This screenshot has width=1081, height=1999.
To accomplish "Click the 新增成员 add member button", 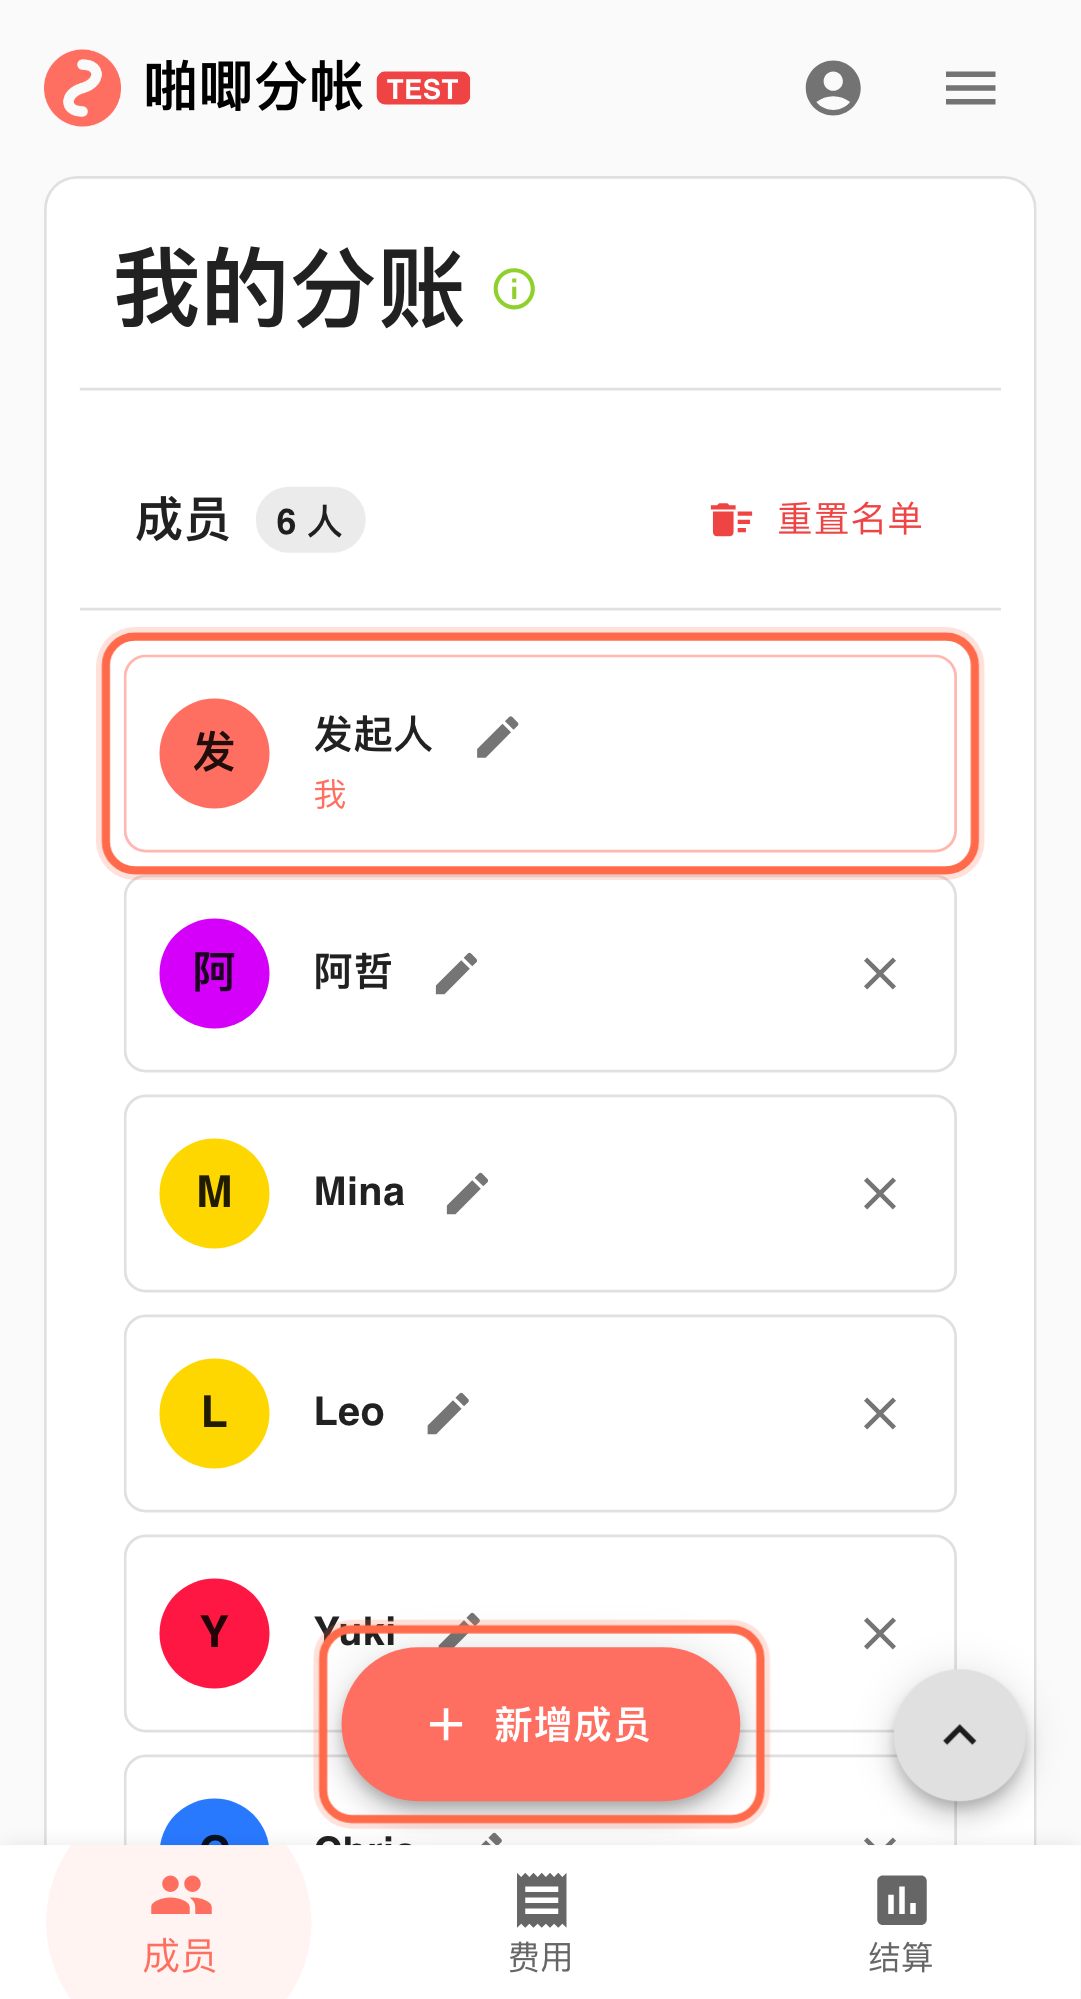I will tap(541, 1725).
